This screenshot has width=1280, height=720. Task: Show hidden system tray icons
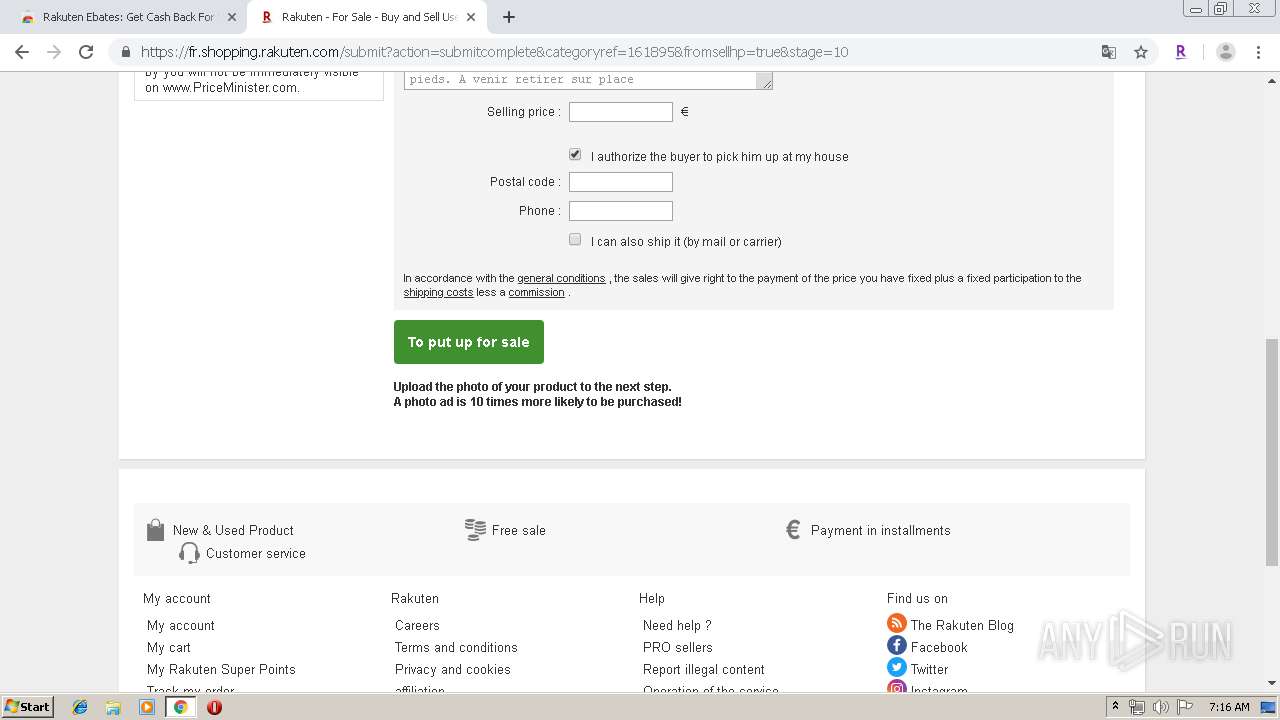point(1115,707)
